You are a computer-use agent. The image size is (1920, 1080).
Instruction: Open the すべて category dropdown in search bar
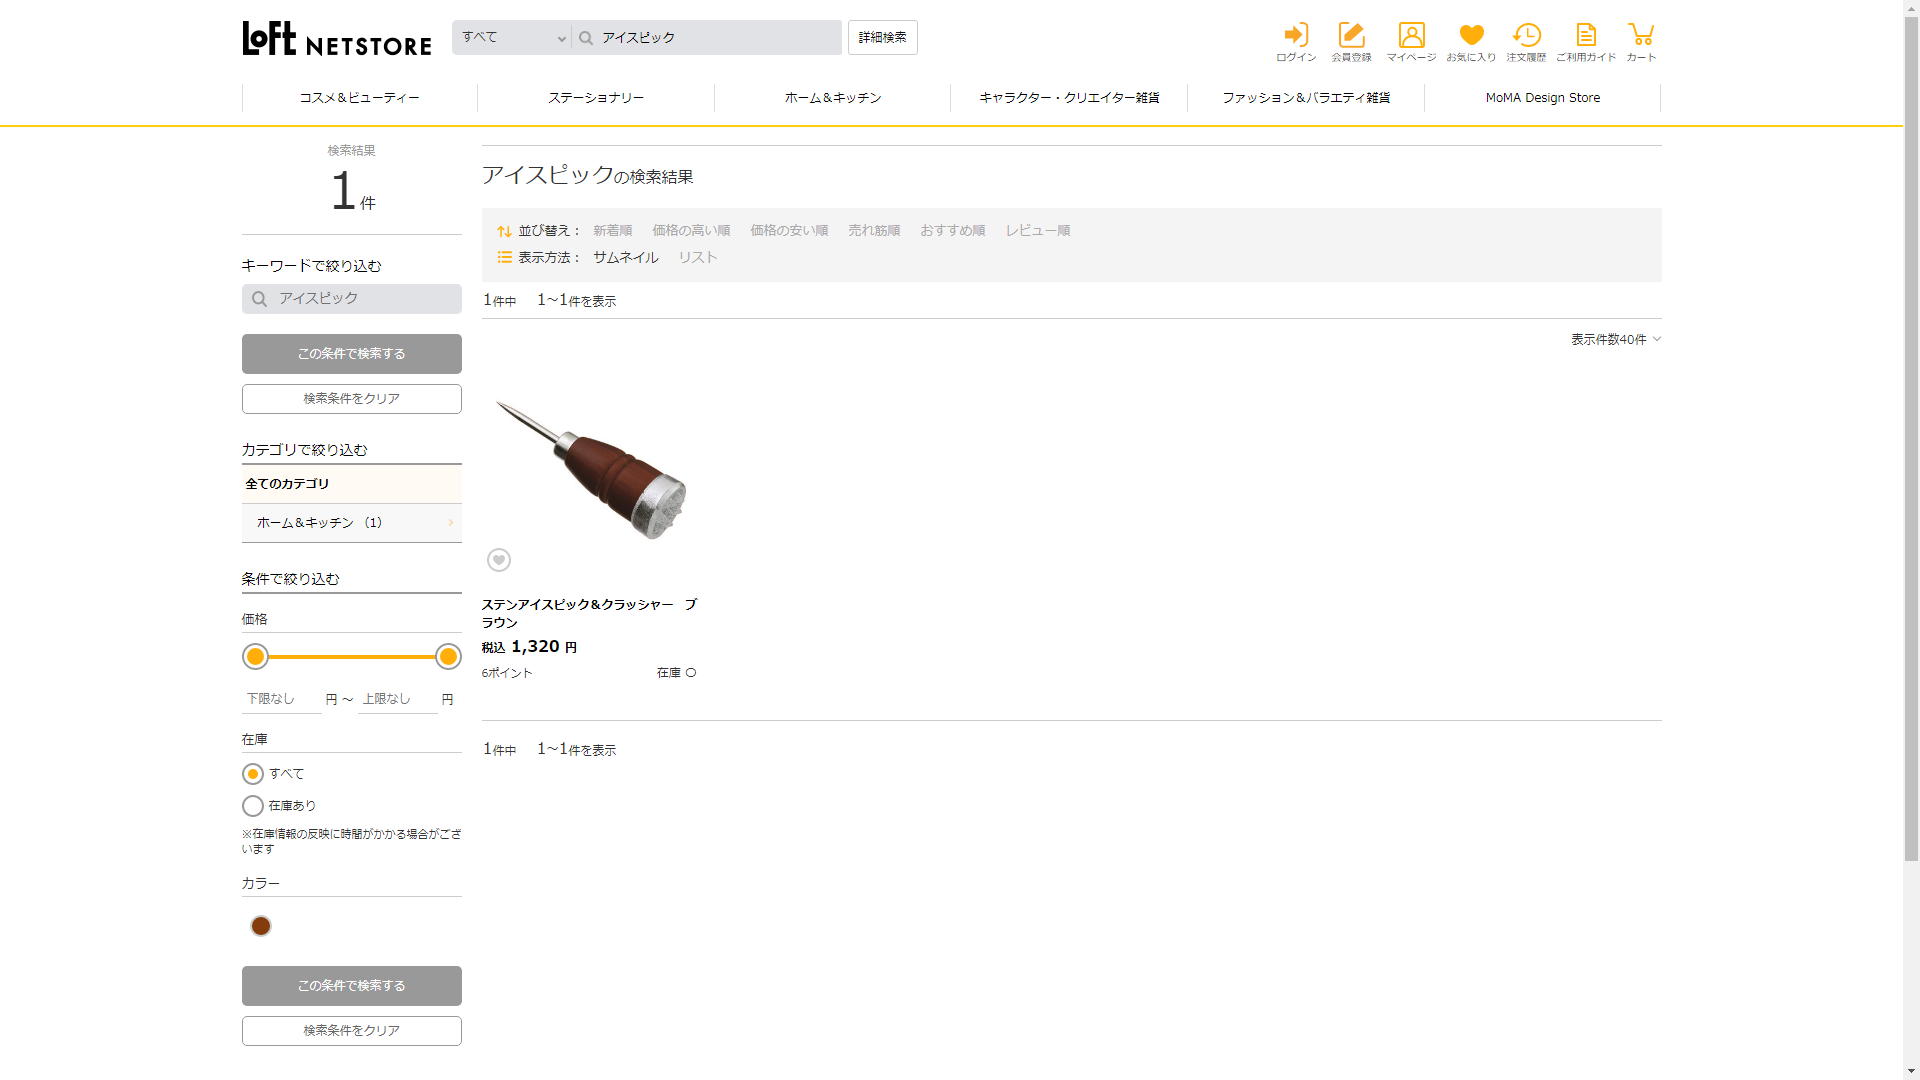[512, 38]
